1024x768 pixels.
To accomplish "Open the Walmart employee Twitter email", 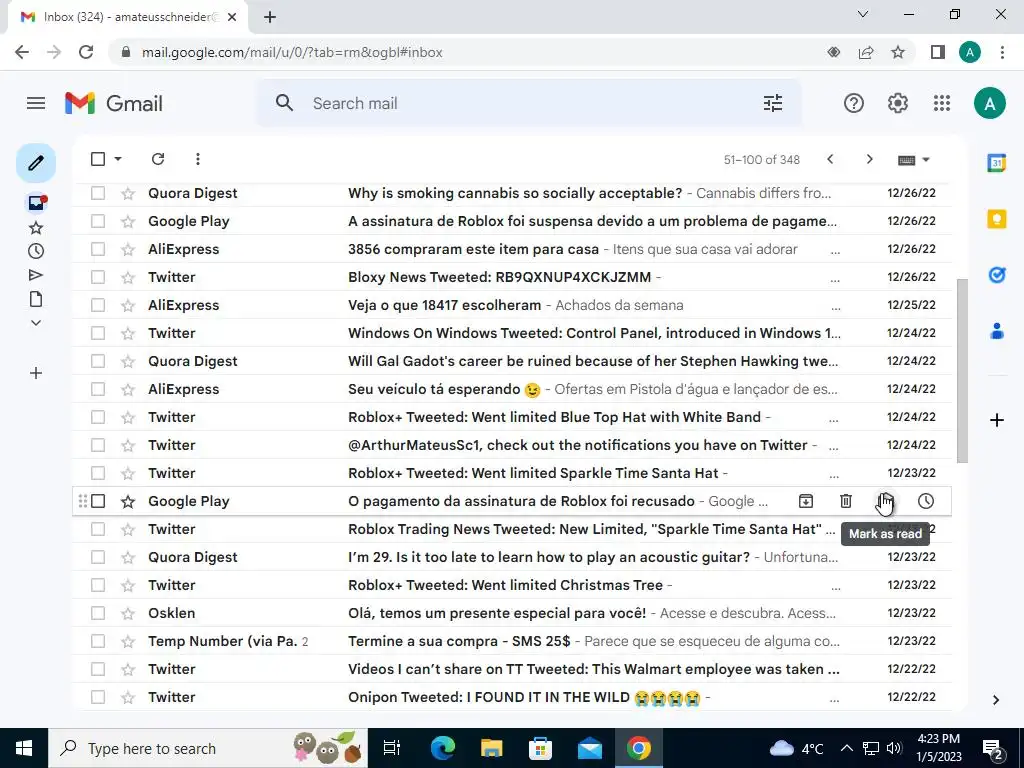I will [512, 669].
